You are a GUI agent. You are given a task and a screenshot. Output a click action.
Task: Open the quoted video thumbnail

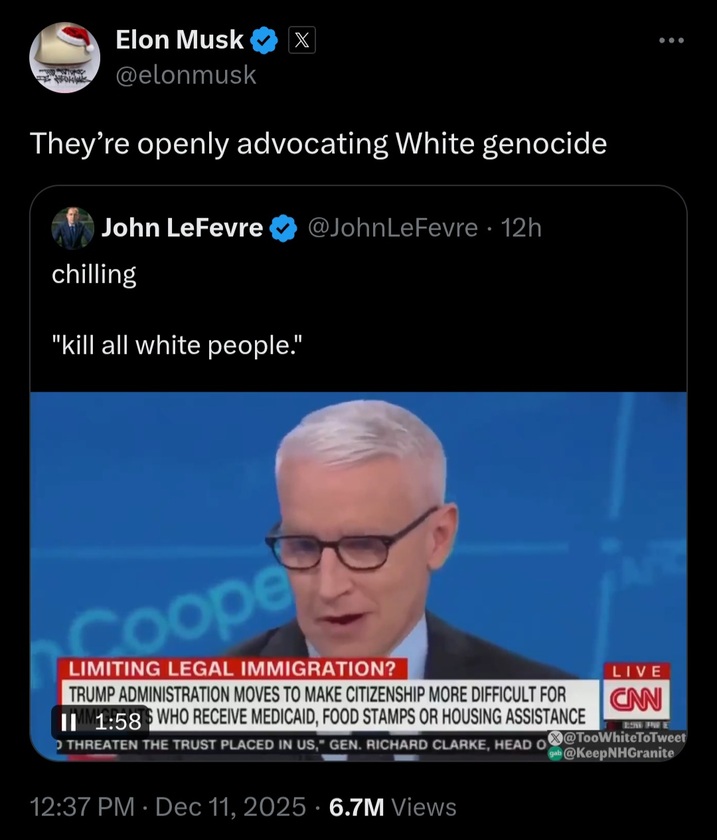click(x=358, y=576)
